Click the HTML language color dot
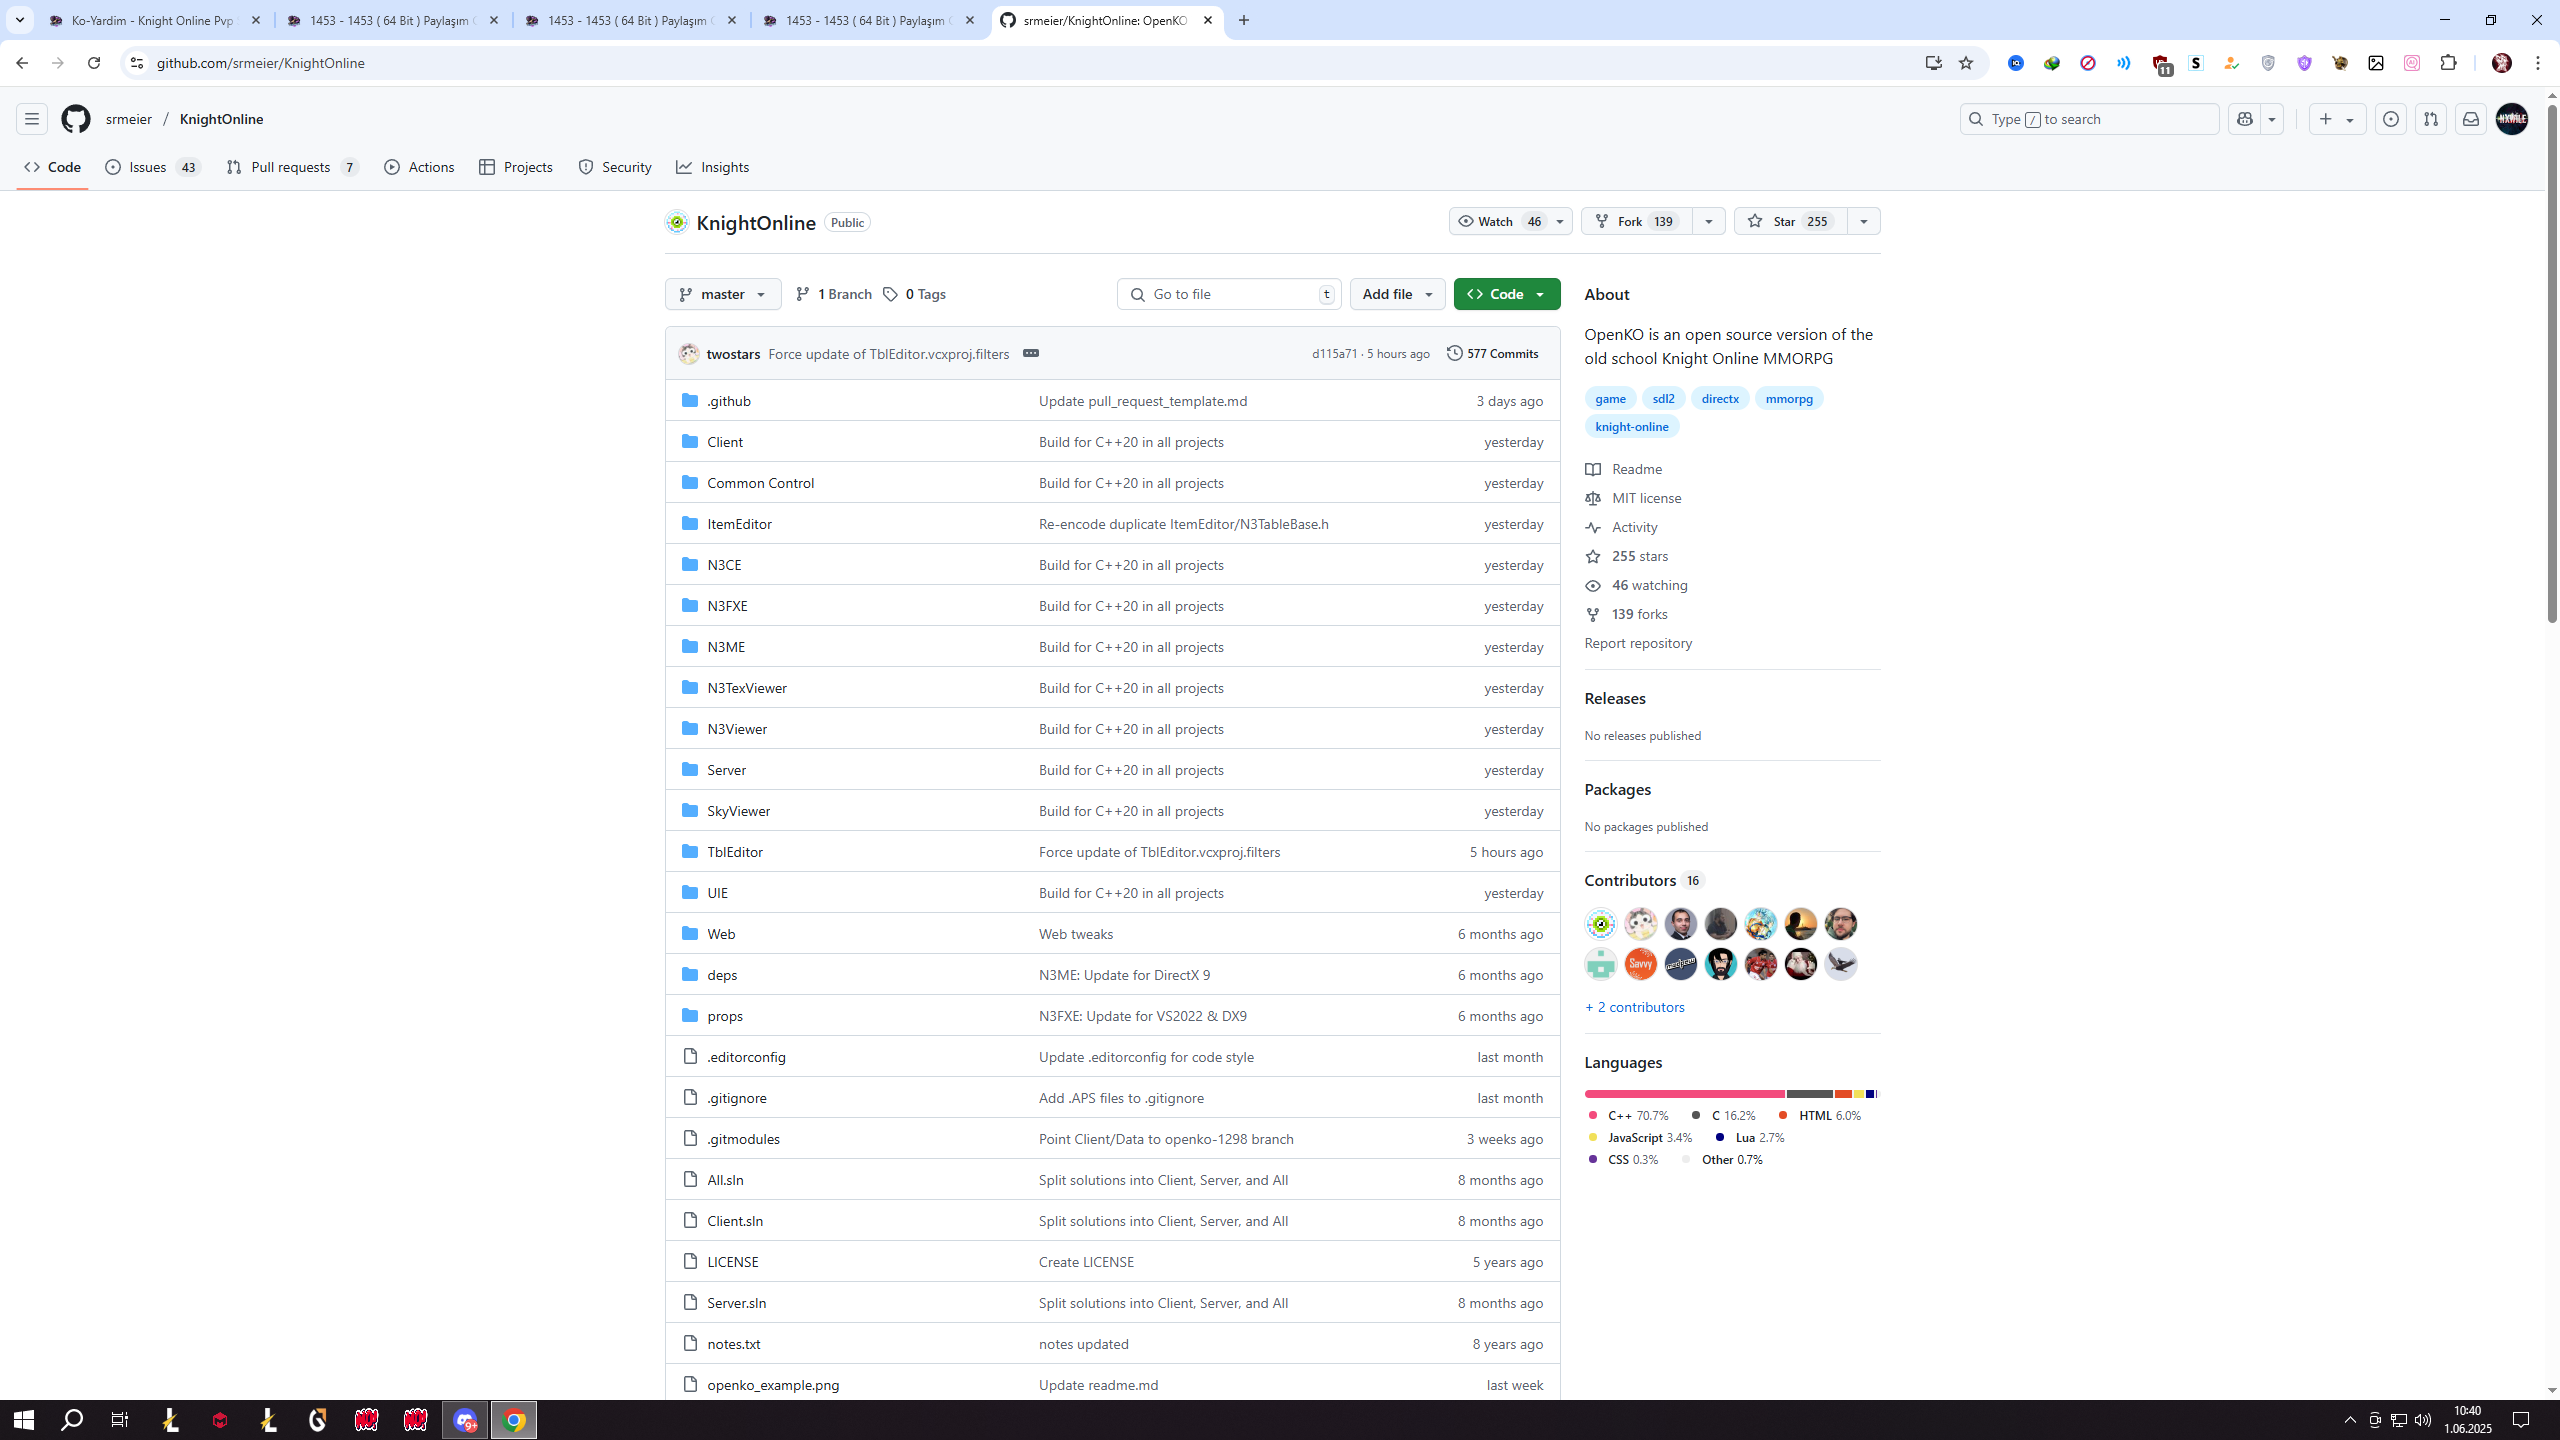The width and height of the screenshot is (2560, 1440). point(1783,1115)
